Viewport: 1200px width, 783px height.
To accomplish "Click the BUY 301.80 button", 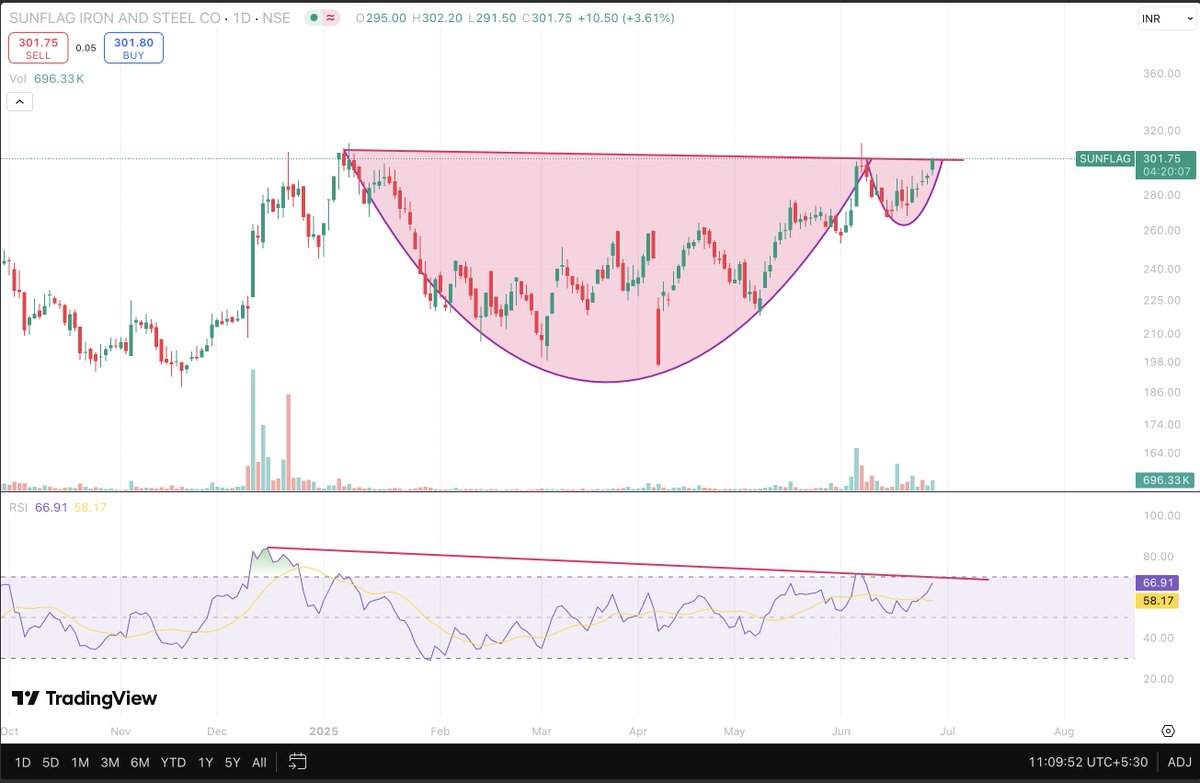I will point(134,48).
